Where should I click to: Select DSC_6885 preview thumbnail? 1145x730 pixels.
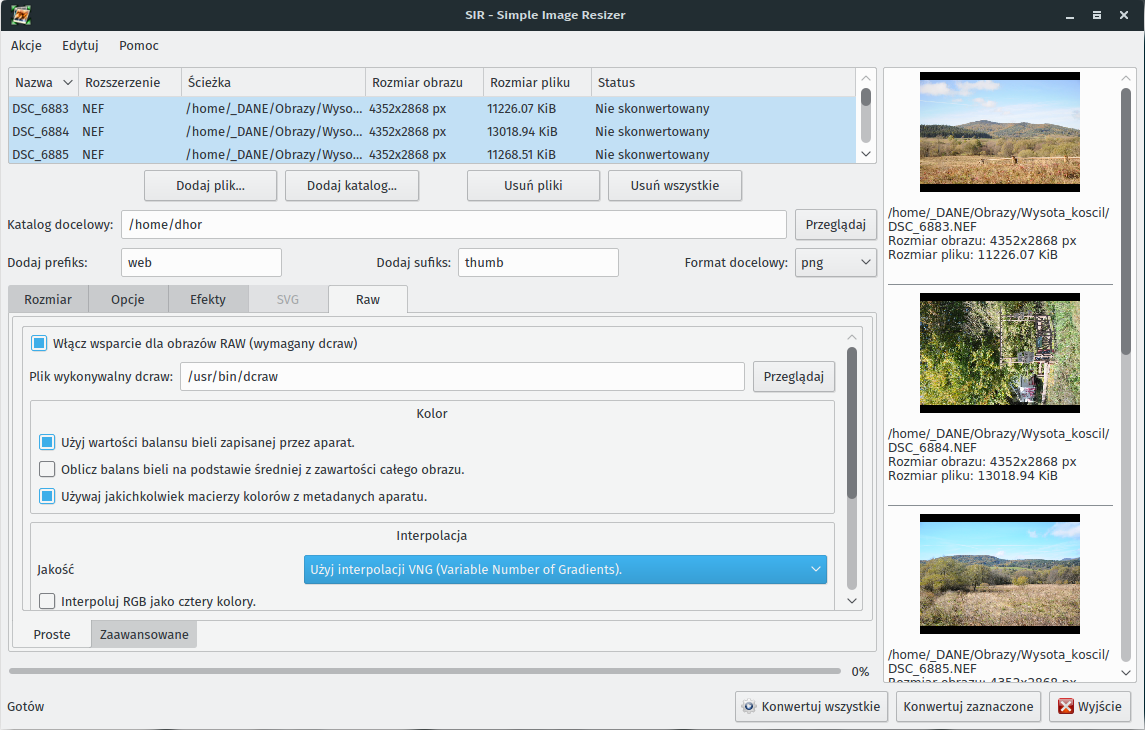[x=1000, y=574]
